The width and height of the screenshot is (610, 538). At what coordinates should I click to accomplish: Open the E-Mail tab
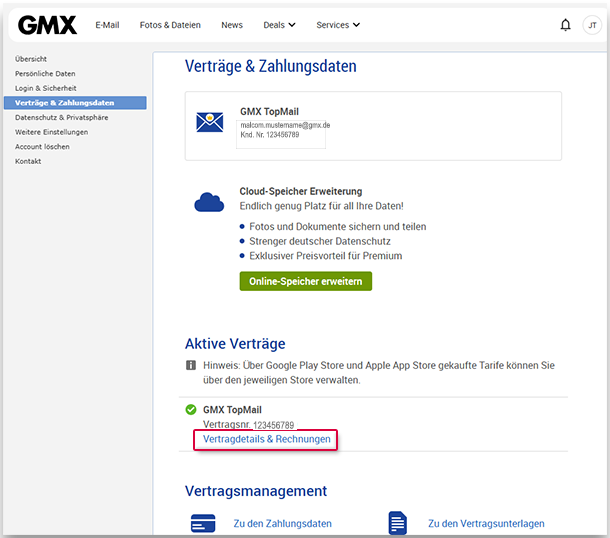tap(107, 25)
